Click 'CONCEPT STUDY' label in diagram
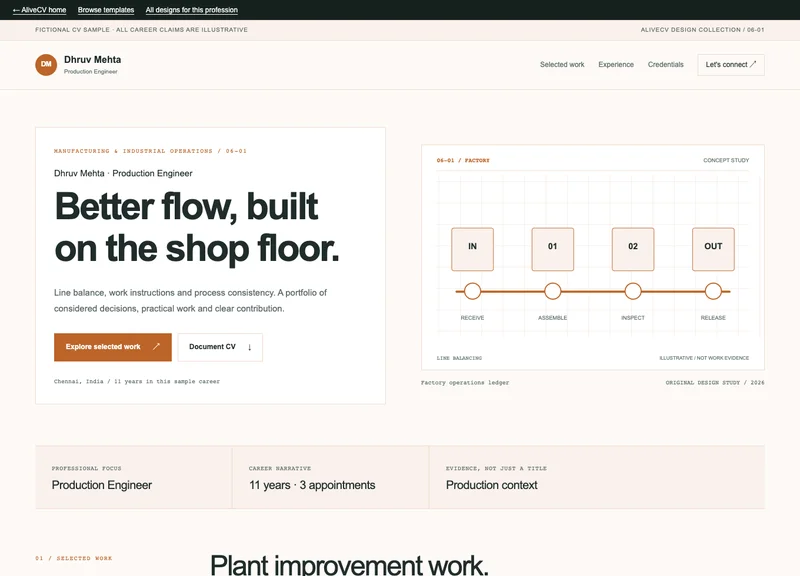 pyautogui.click(x=726, y=160)
